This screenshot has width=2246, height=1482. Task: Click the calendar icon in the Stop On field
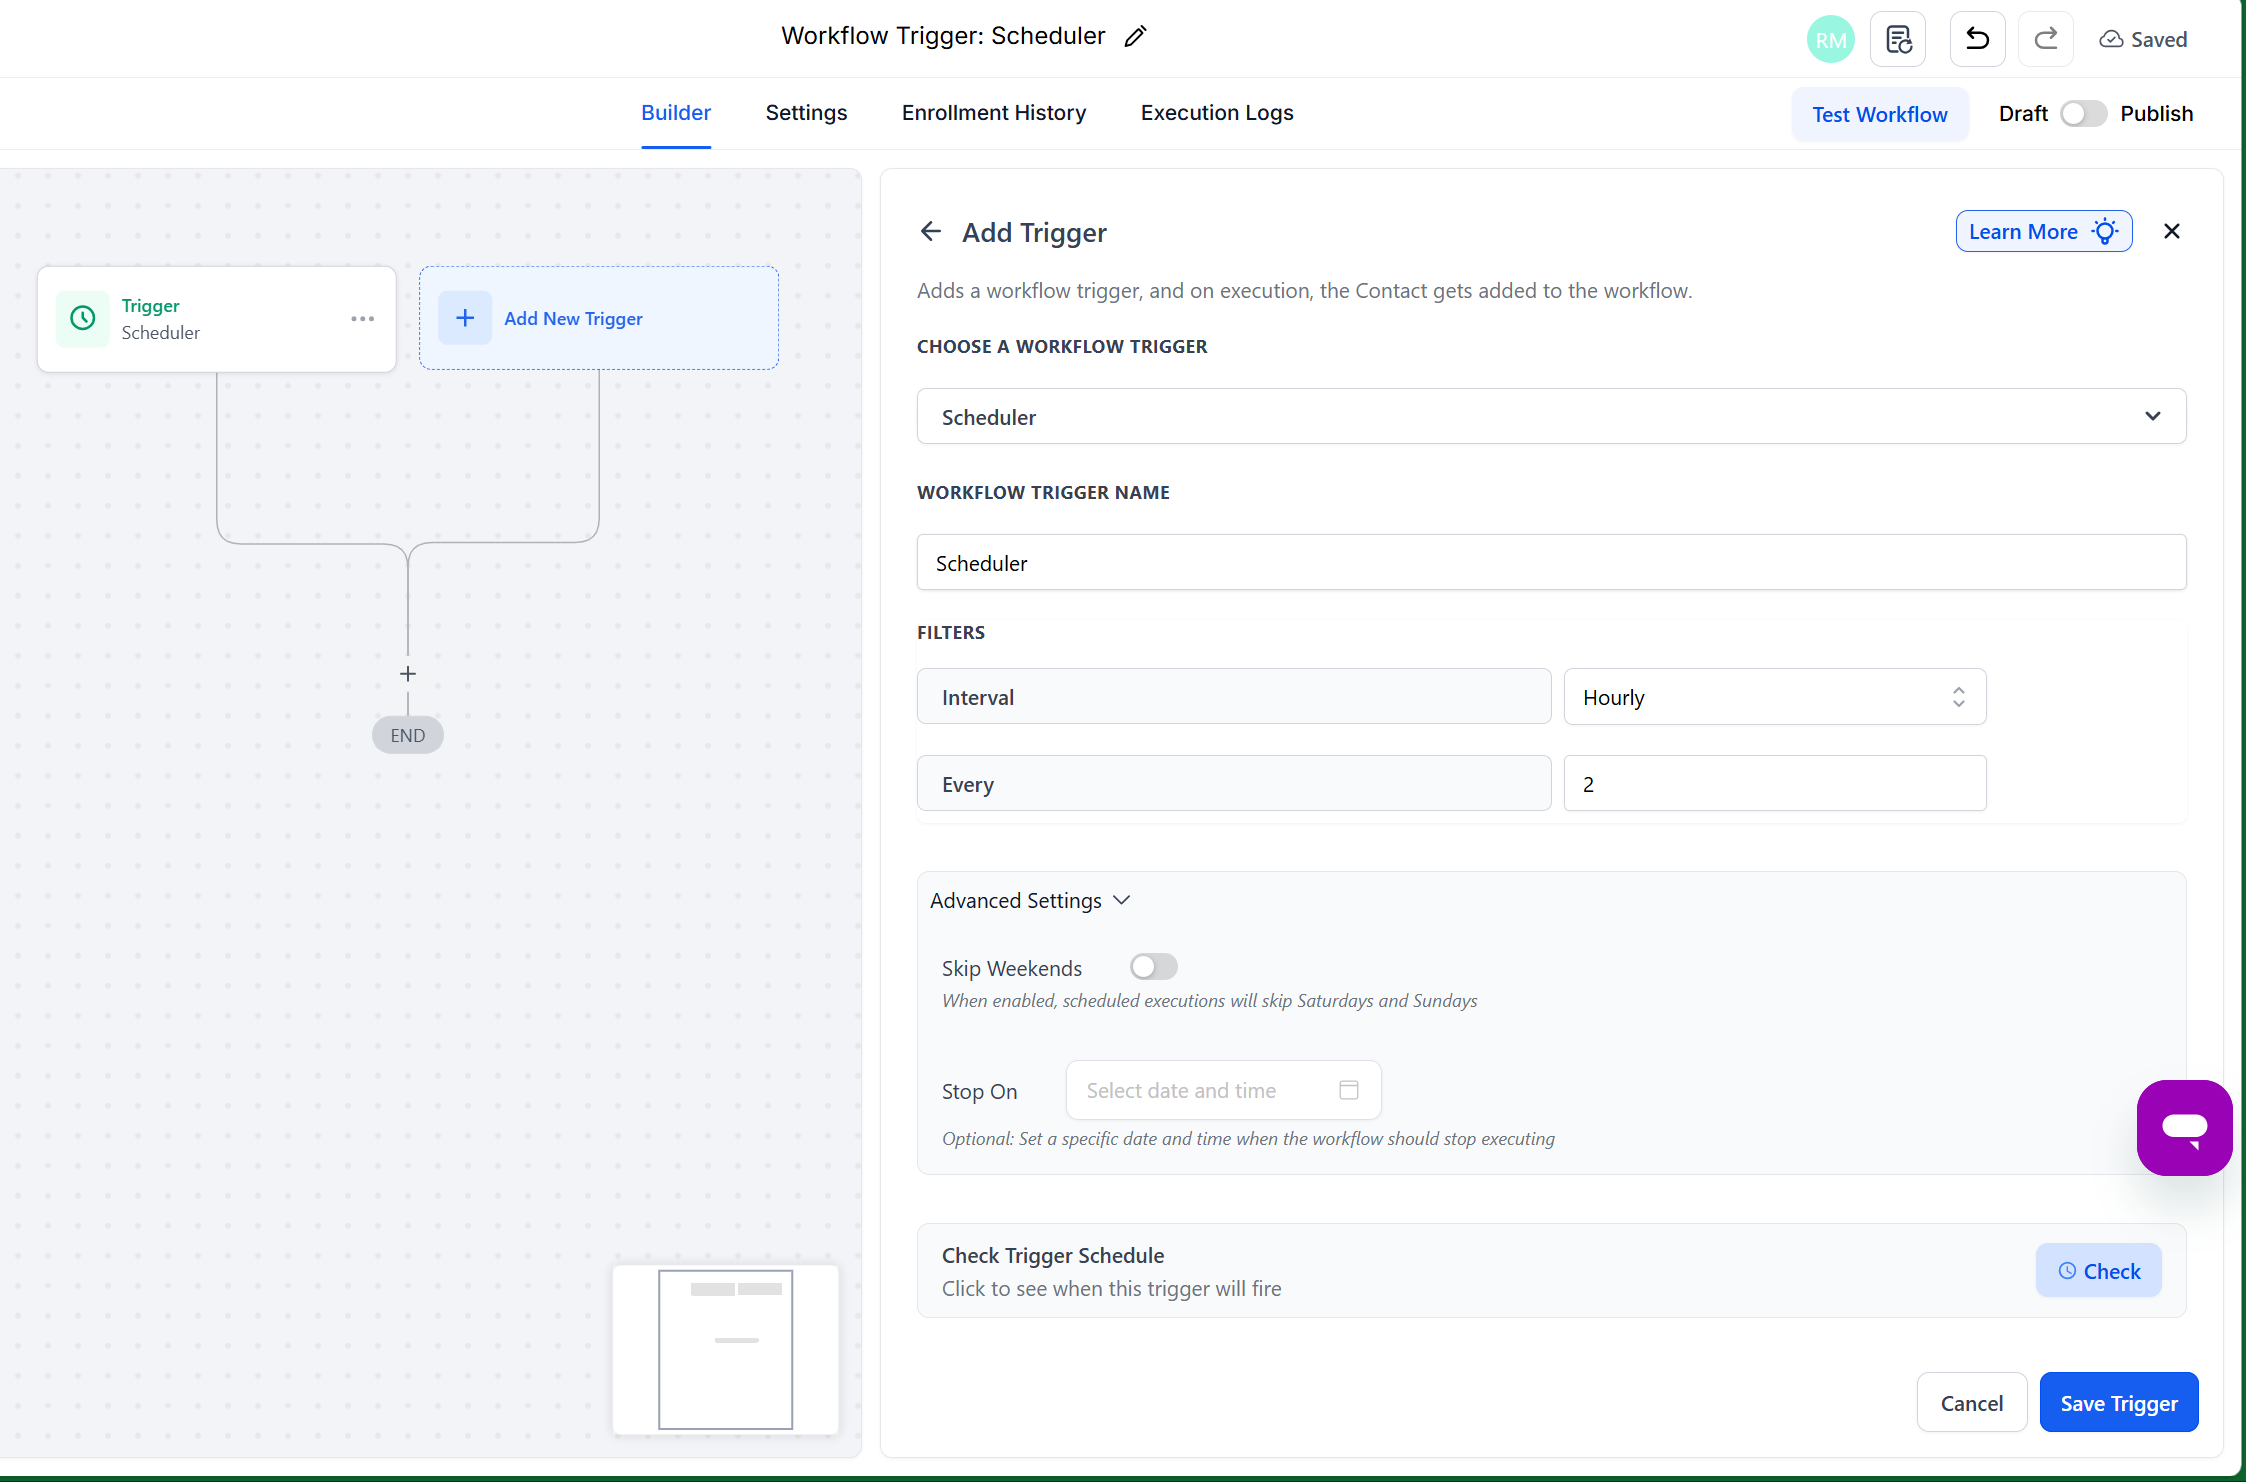pos(1349,1090)
